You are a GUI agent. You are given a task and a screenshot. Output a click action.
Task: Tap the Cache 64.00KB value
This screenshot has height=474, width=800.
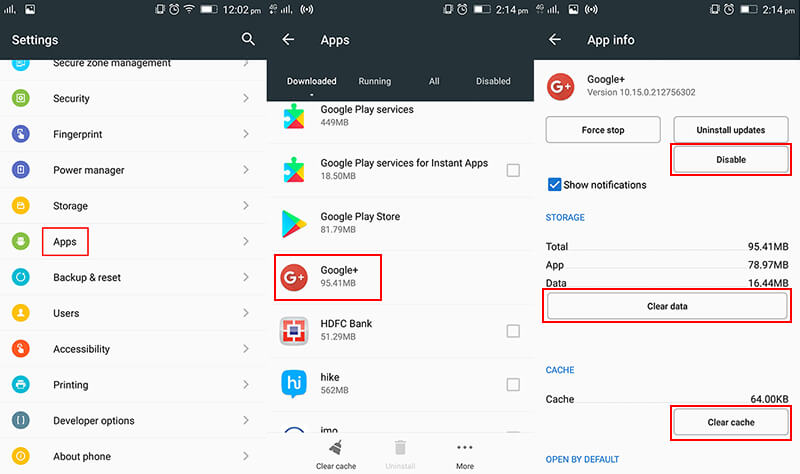[769, 399]
